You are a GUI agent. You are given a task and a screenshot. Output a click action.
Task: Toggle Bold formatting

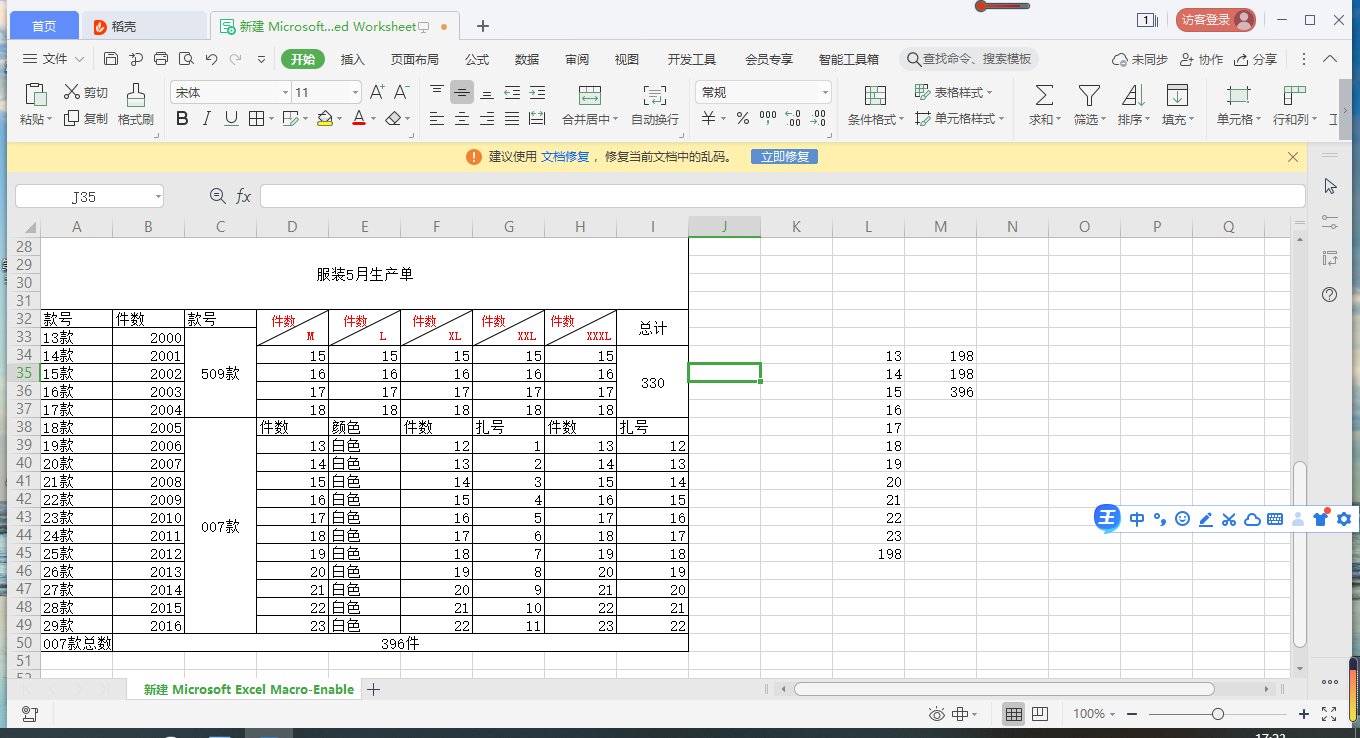tap(182, 119)
